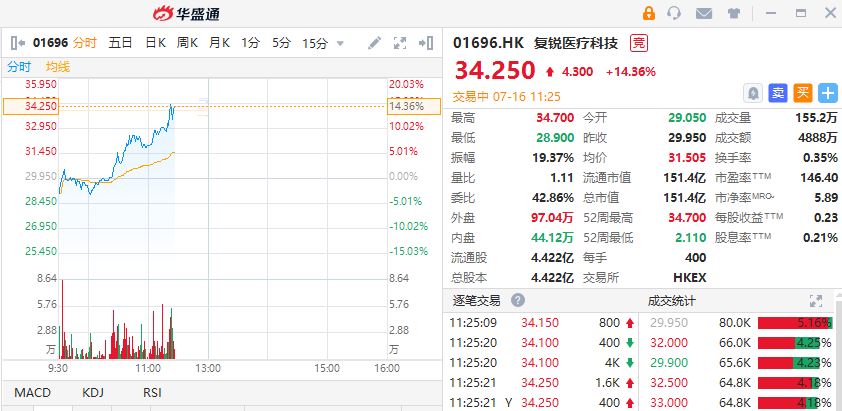Click the 01696.HK ticker title
This screenshot has width=842, height=411.
point(489,43)
